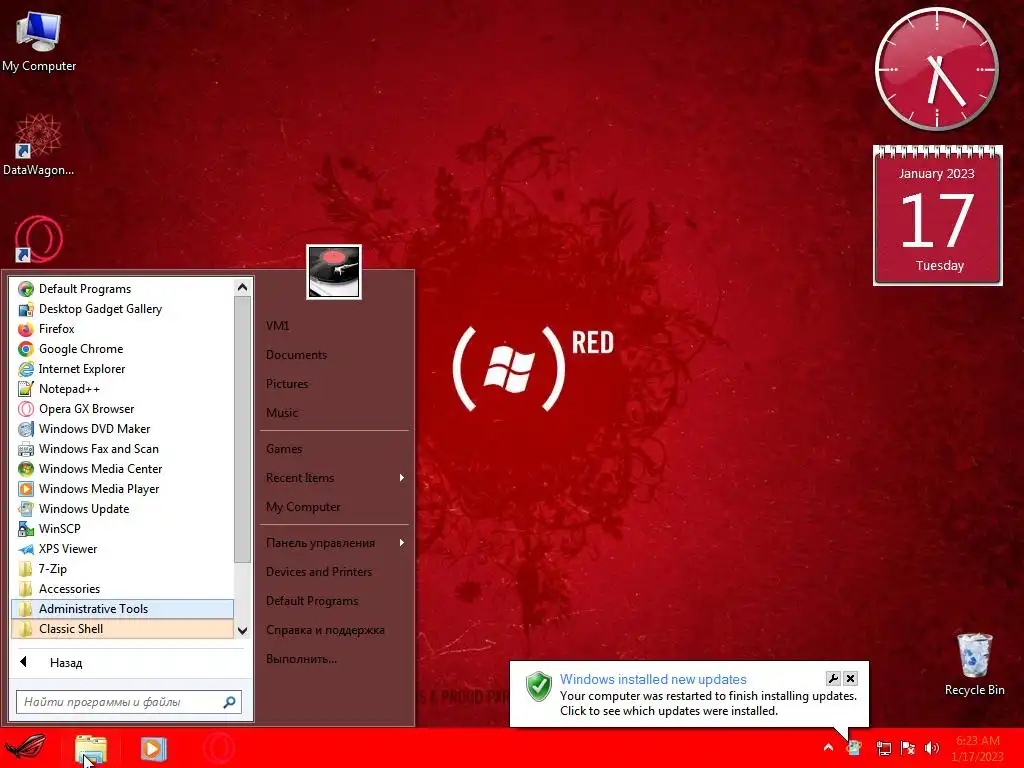The image size is (1024, 768).
Task: Launch Windows Media Player from taskbar
Action: pos(153,748)
